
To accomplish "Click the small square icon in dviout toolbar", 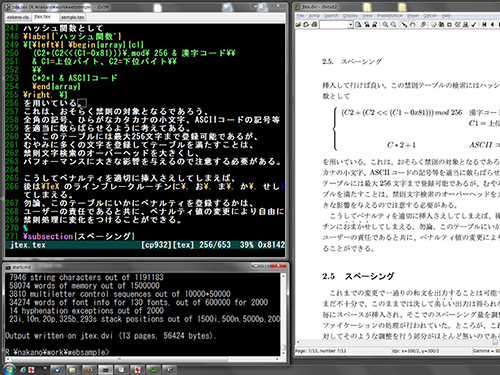I will 449,24.
